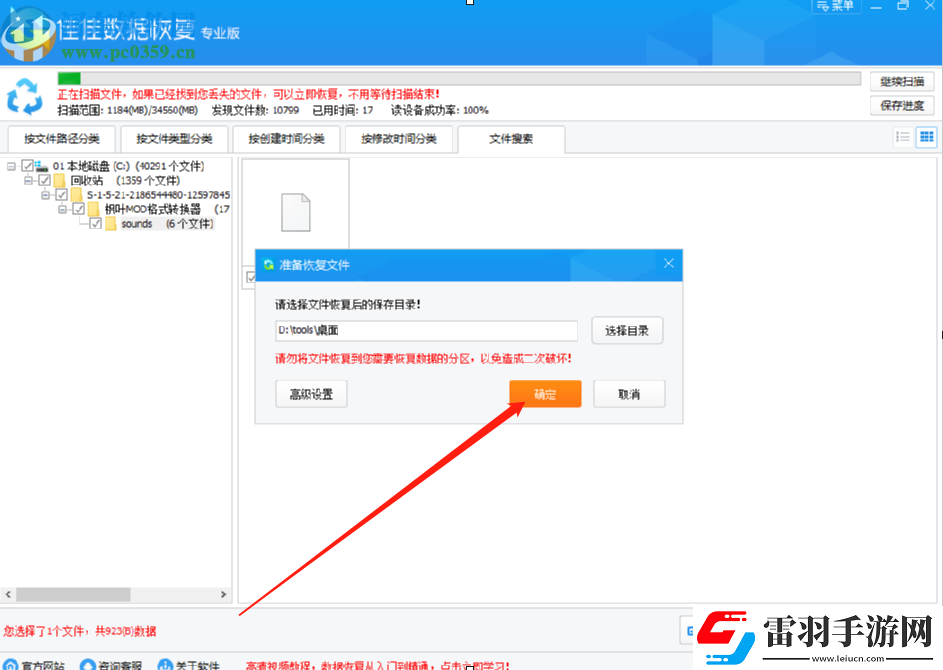Open 关于软件 link
The image size is (943, 670).
[x=197, y=665]
